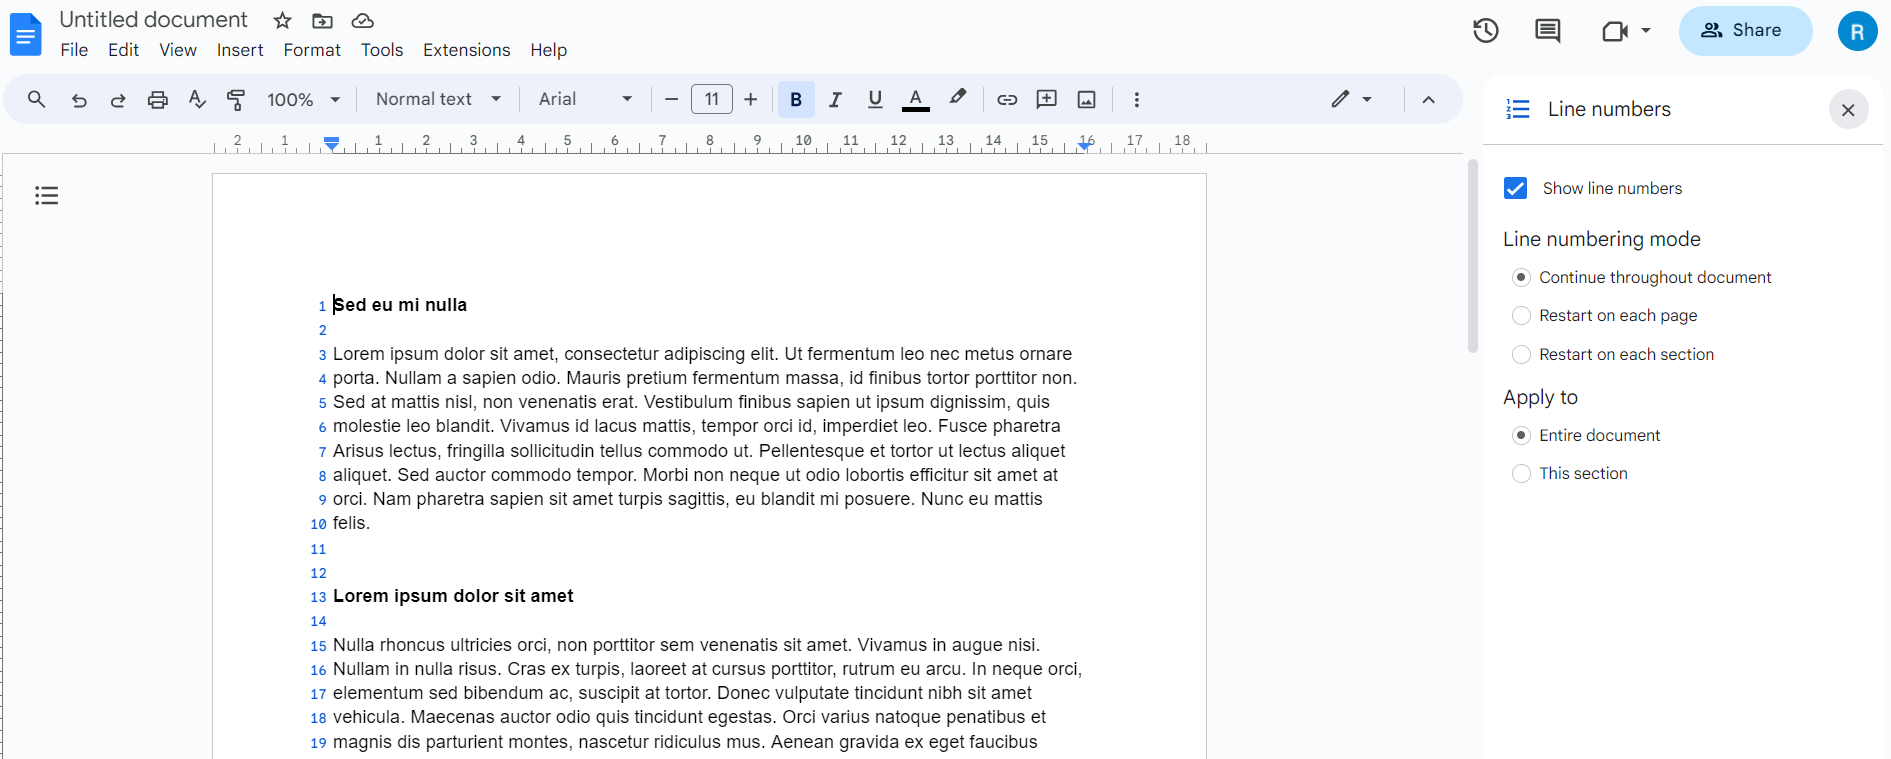Click the right indent marker on ruler

coord(1085,145)
